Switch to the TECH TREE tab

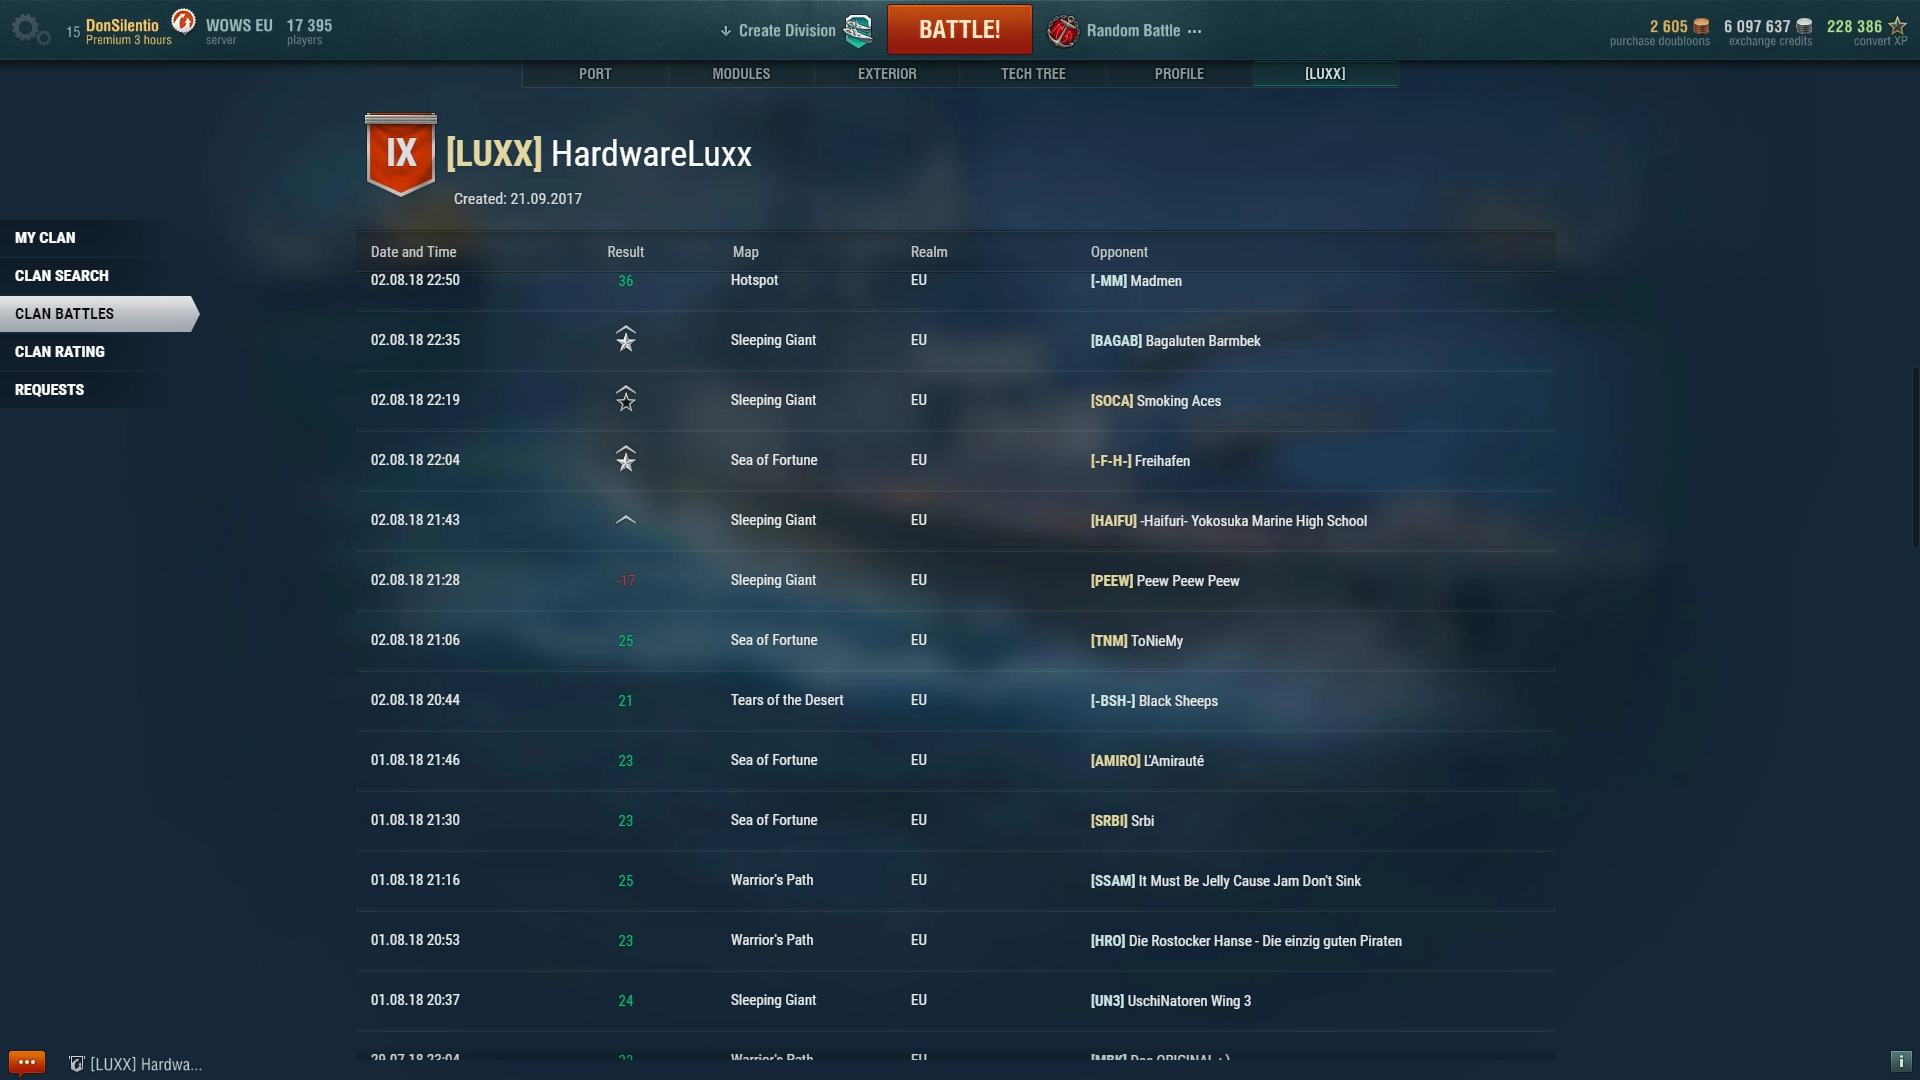coord(1033,74)
